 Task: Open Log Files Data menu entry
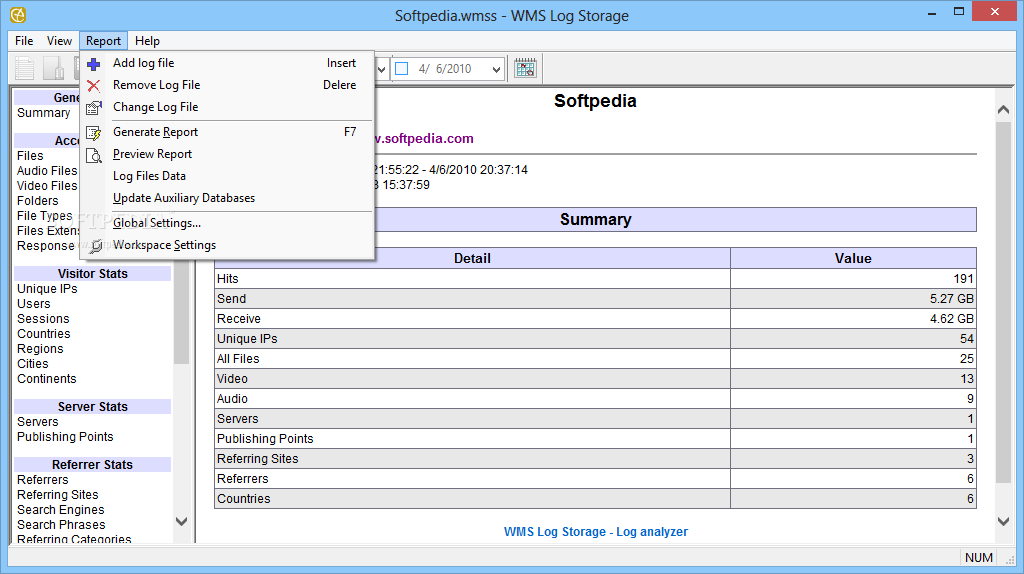click(x=227, y=176)
